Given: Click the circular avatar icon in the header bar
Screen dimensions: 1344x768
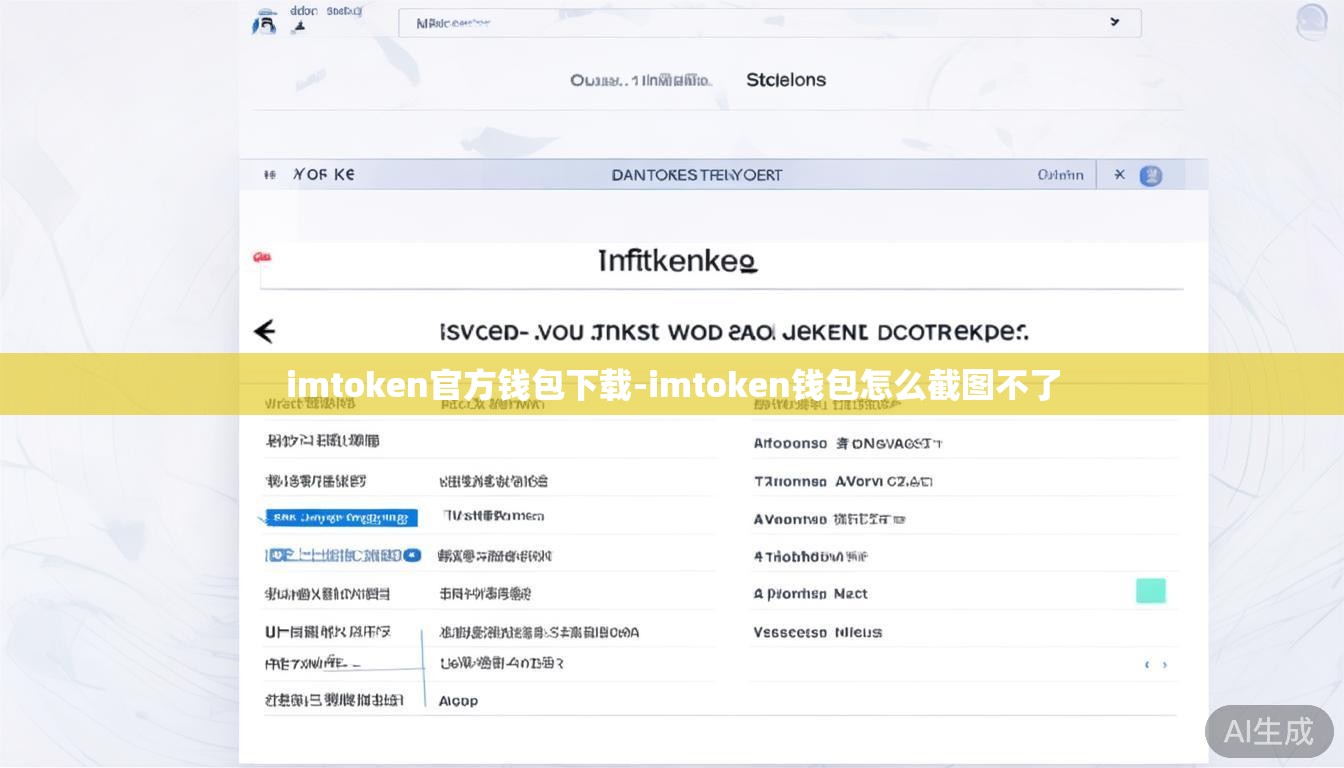Looking at the screenshot, I should tap(1150, 175).
